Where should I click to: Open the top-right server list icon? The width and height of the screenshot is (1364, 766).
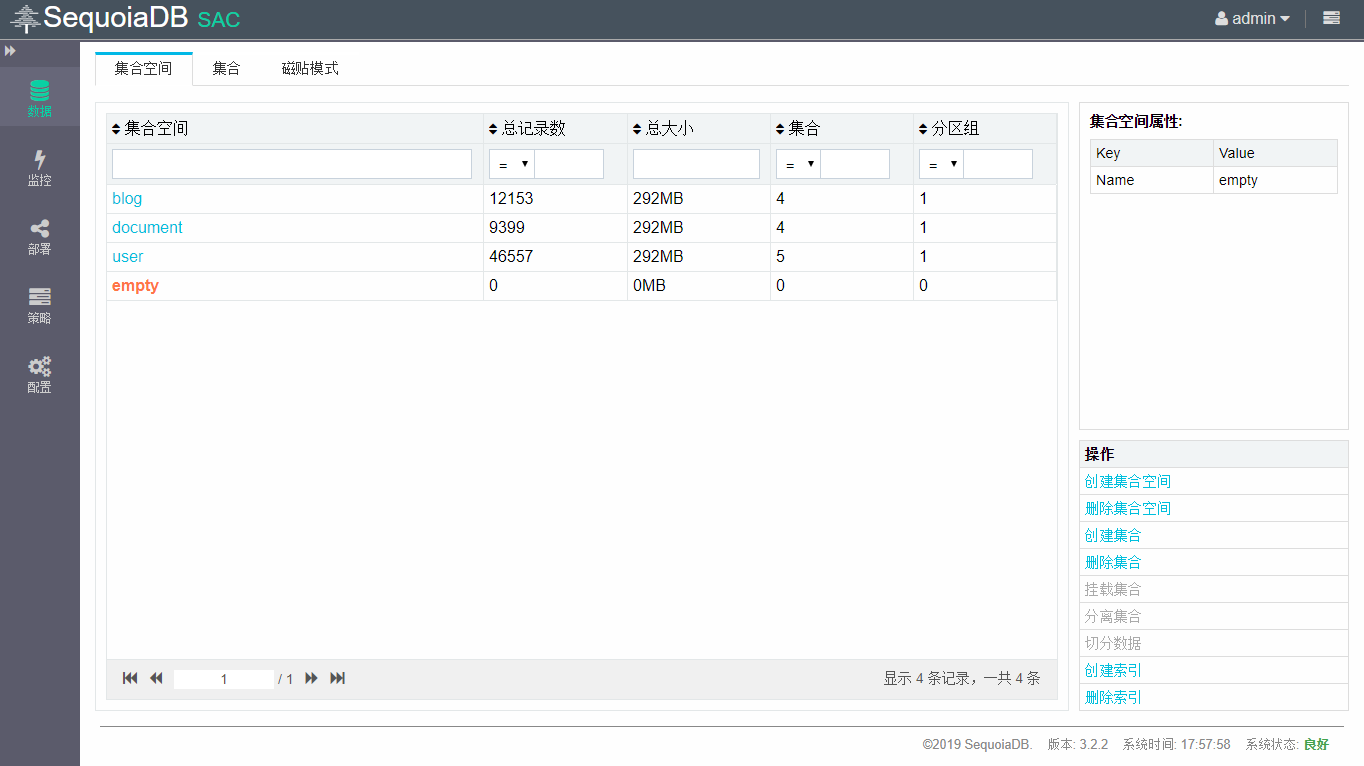pyautogui.click(x=1331, y=18)
